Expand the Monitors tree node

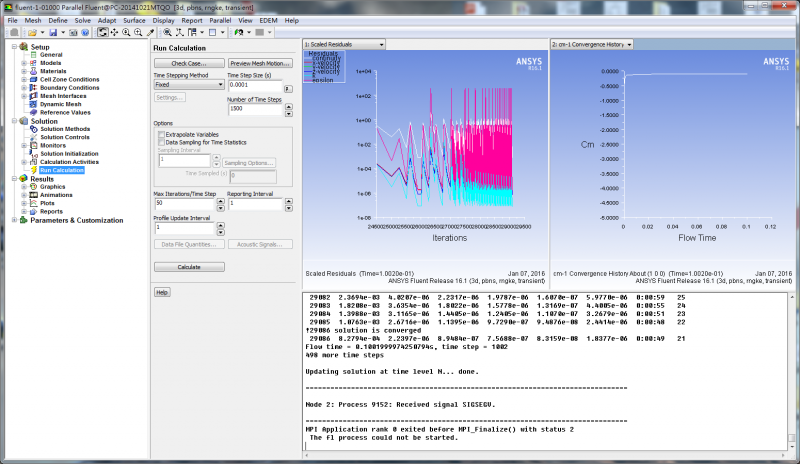pos(24,145)
